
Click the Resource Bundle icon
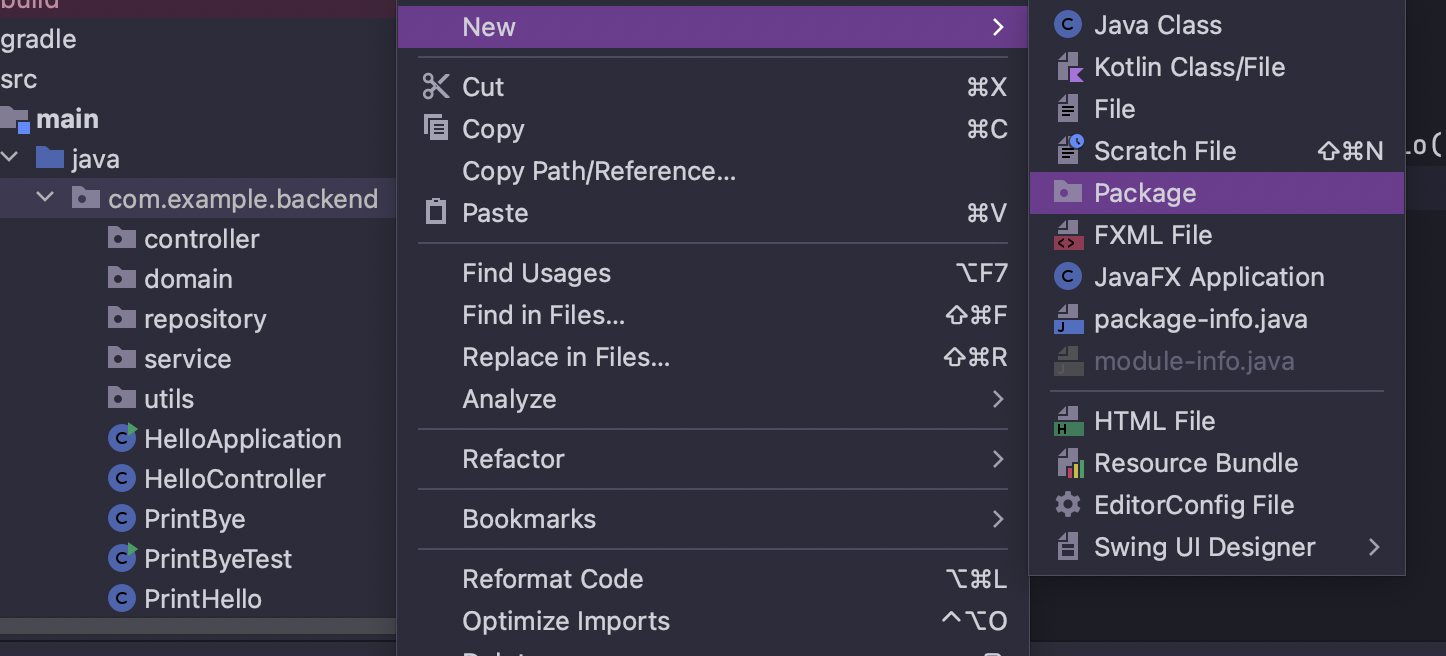point(1068,463)
